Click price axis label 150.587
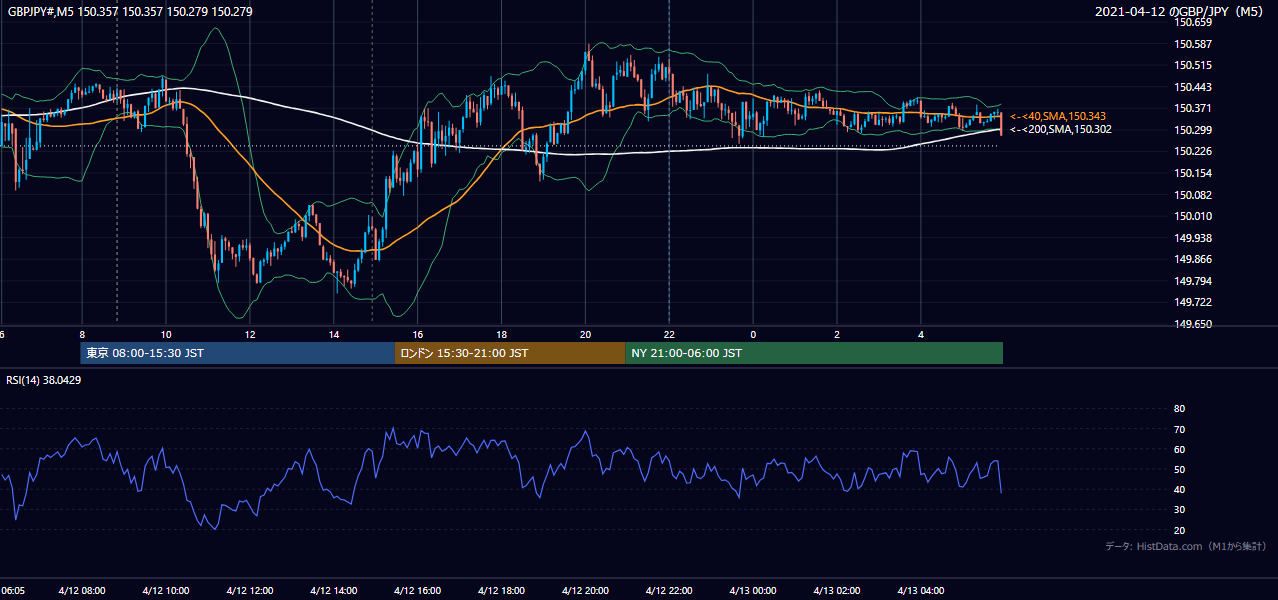 (x=1192, y=44)
